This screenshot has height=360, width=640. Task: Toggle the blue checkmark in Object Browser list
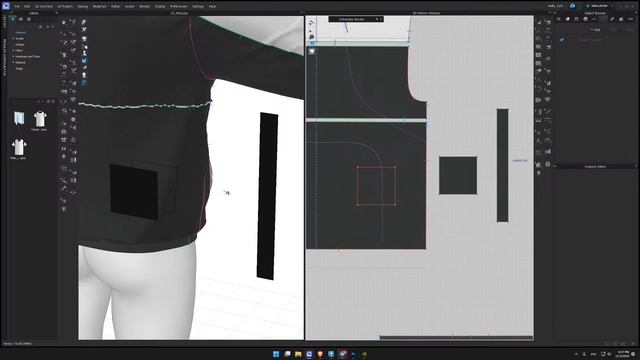(x=562, y=40)
